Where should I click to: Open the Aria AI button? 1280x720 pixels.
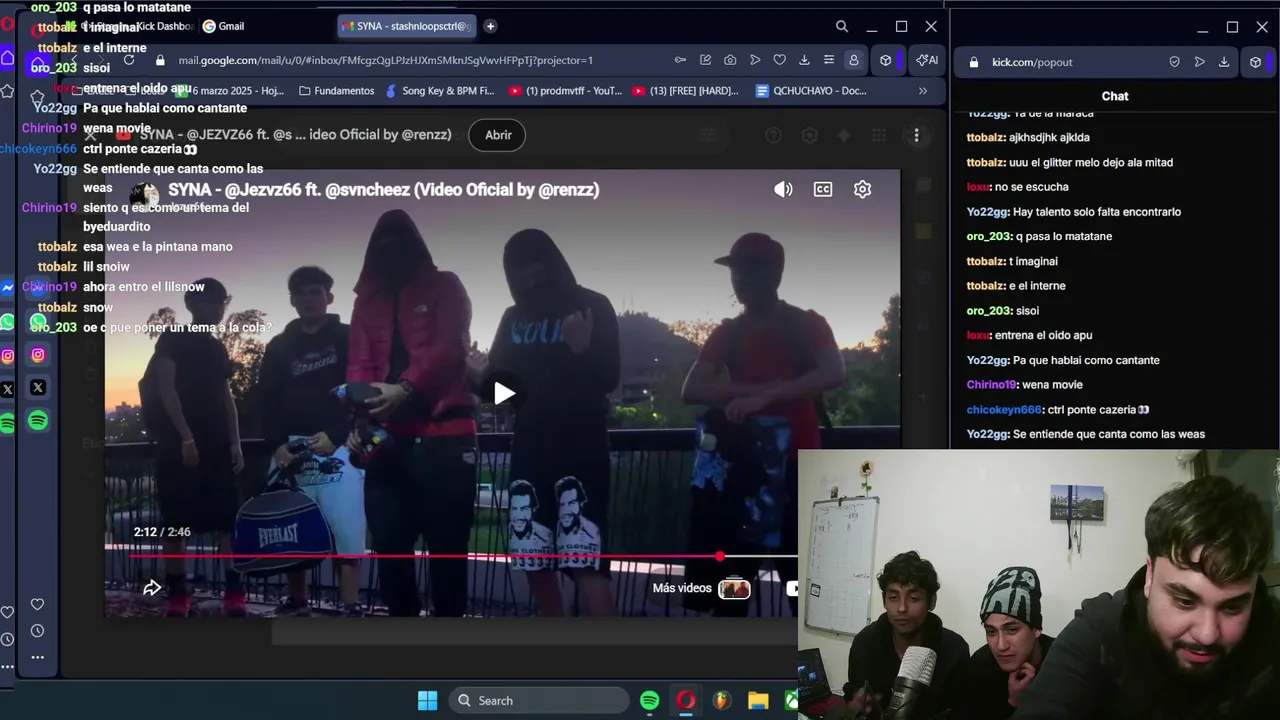(927, 60)
